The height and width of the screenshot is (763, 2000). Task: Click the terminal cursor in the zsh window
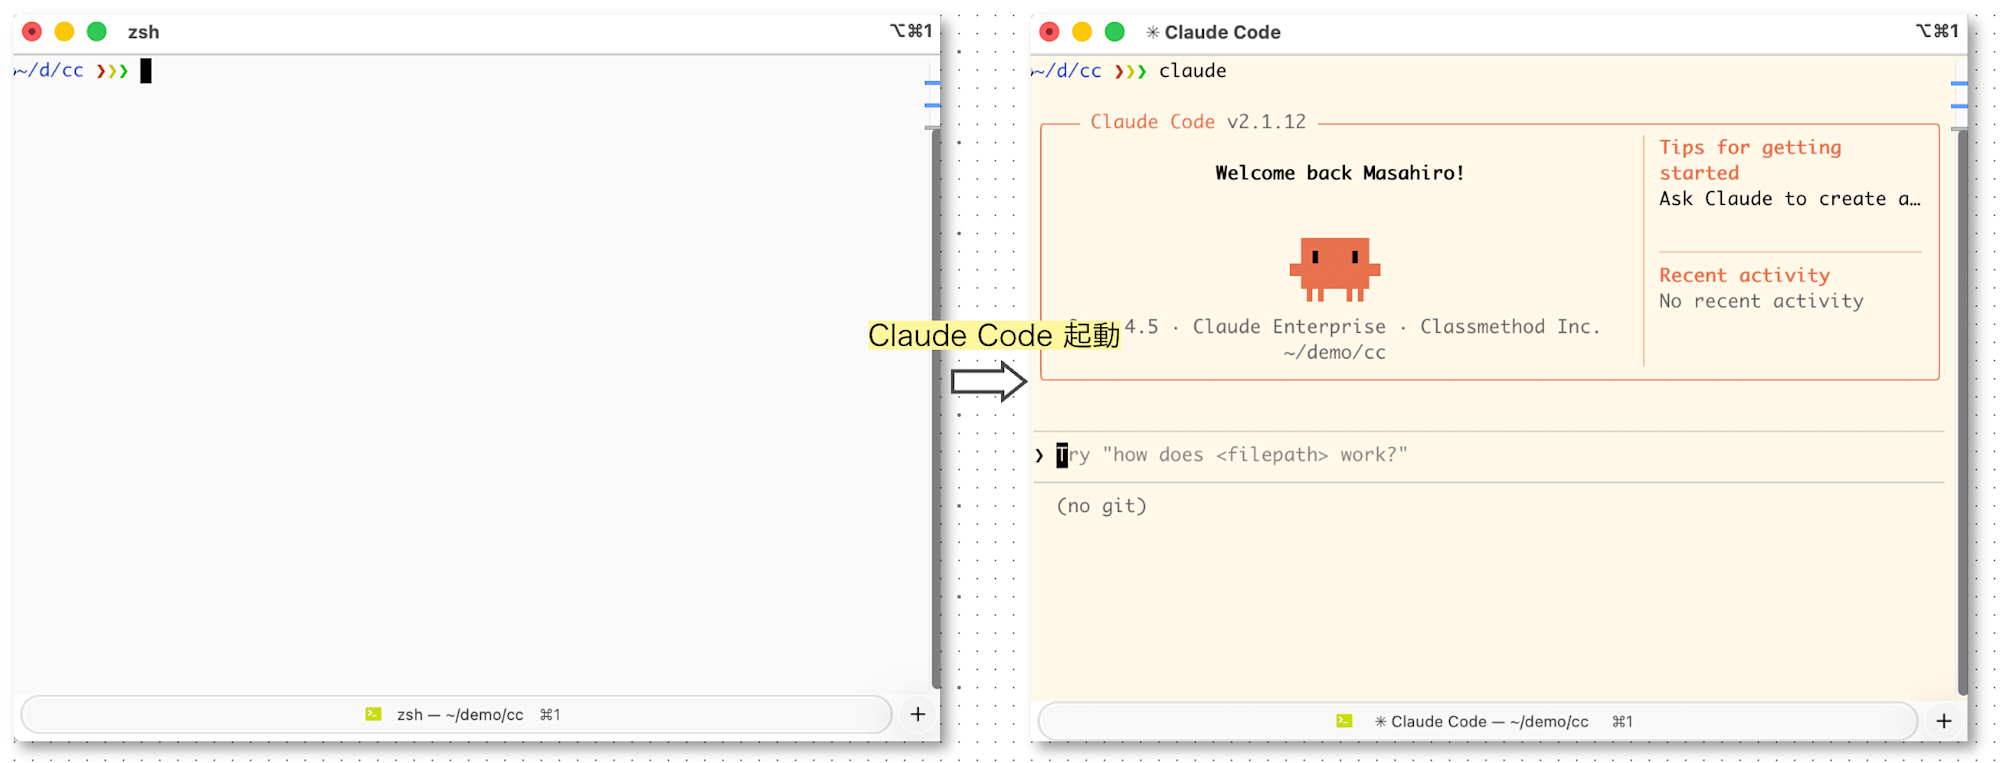[x=146, y=71]
